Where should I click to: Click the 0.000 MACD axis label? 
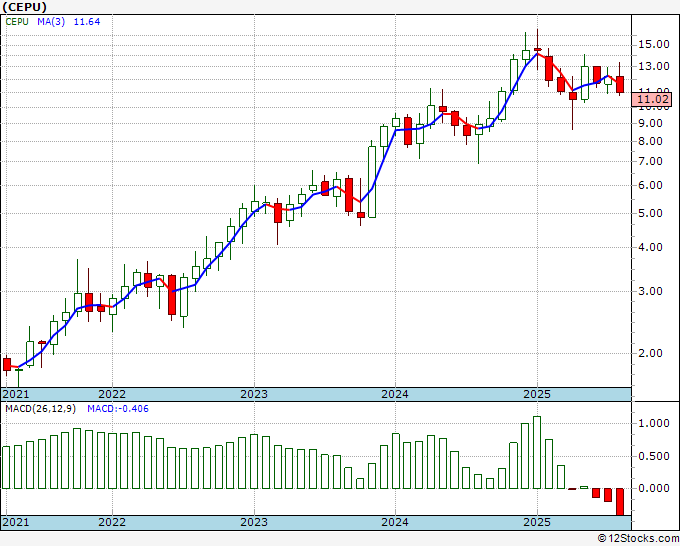click(x=654, y=489)
